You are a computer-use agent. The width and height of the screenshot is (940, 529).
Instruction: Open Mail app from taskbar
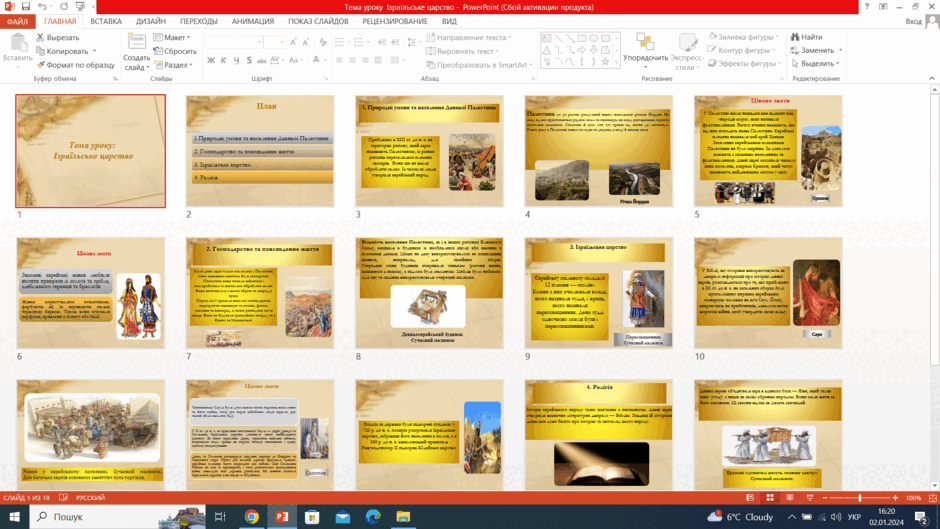[x=342, y=516]
